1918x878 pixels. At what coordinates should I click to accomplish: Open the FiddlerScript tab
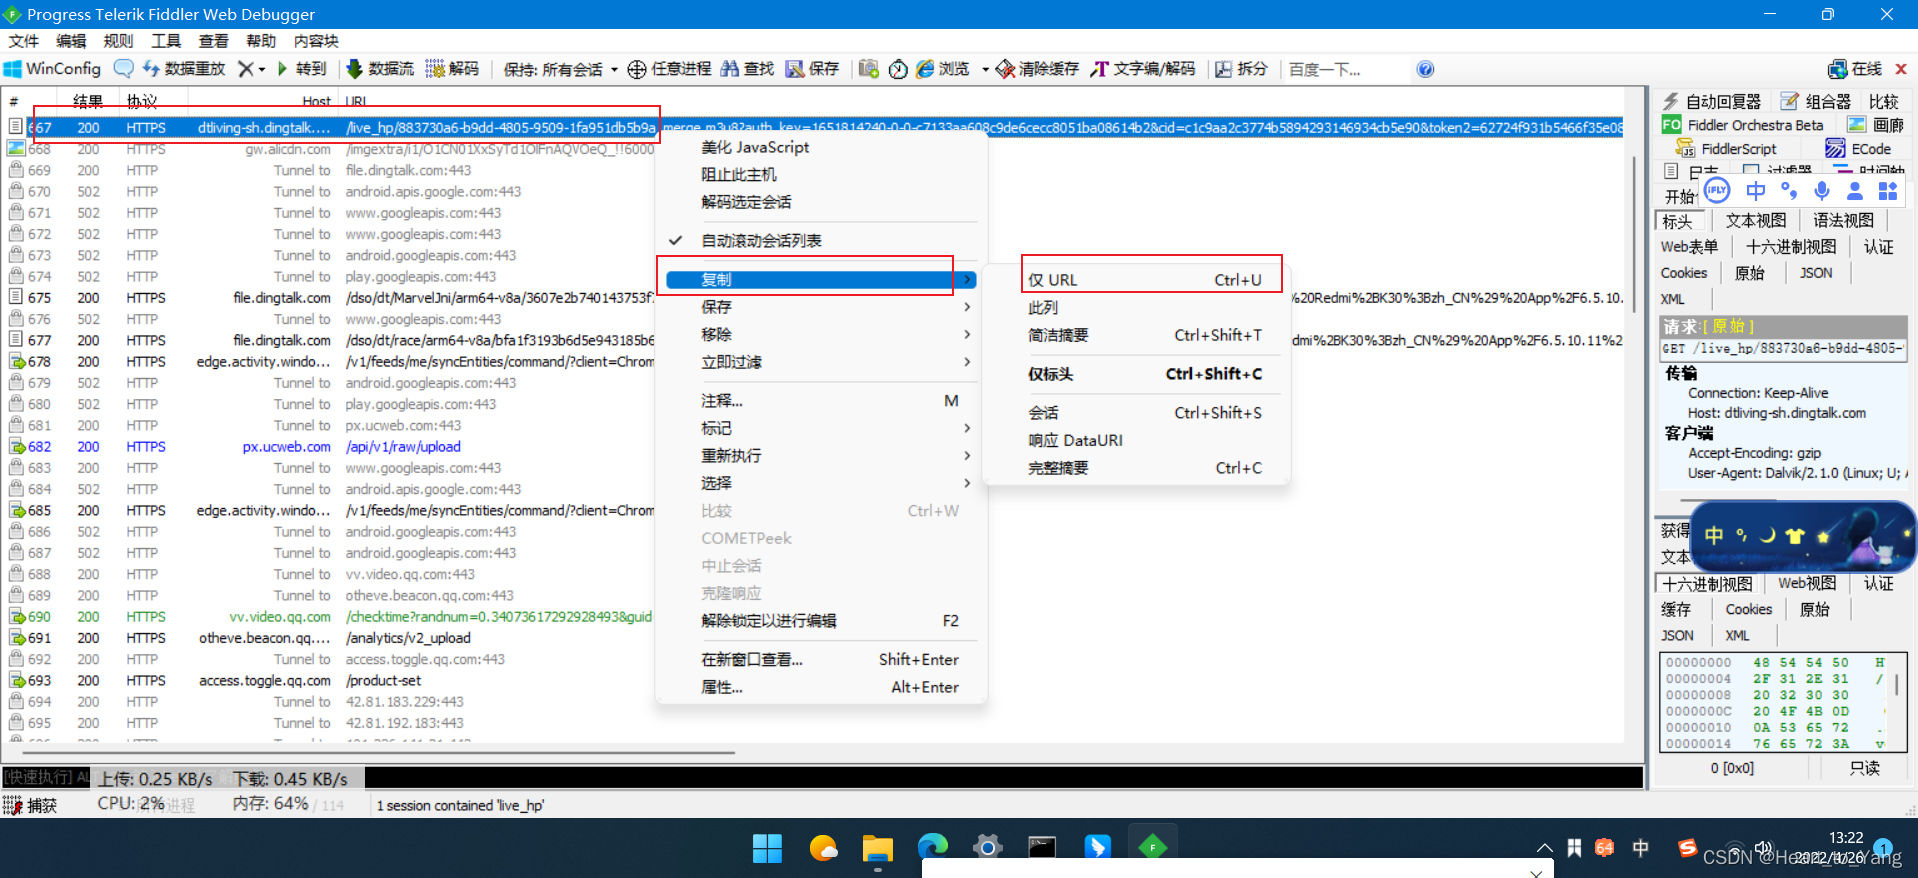click(x=1726, y=149)
